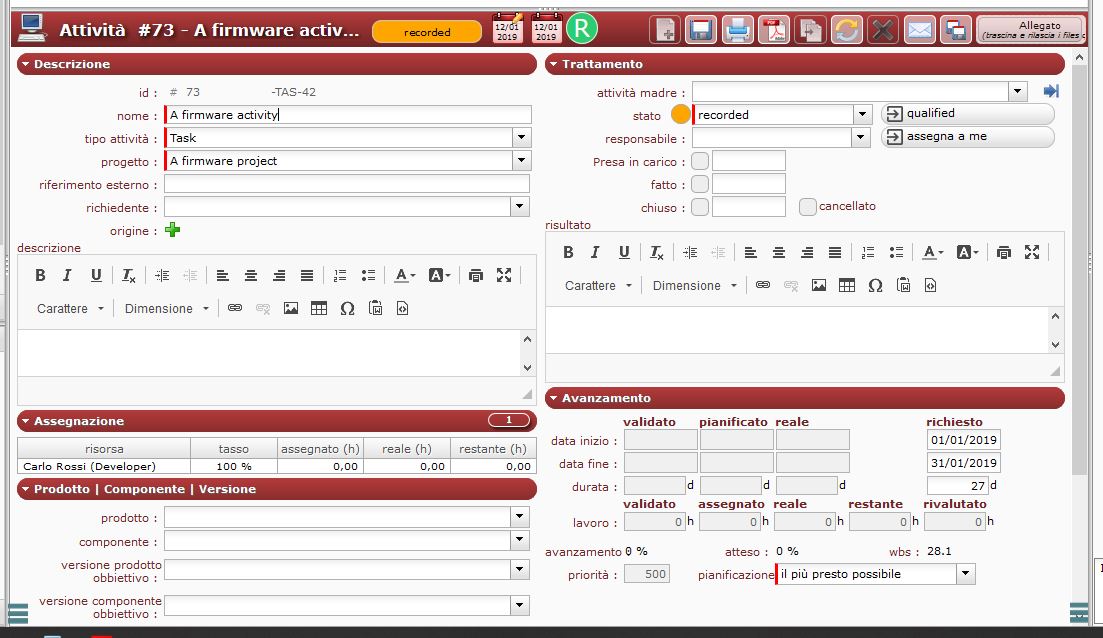Add an origin with the green plus icon
The image size is (1103, 638).
tap(173, 231)
